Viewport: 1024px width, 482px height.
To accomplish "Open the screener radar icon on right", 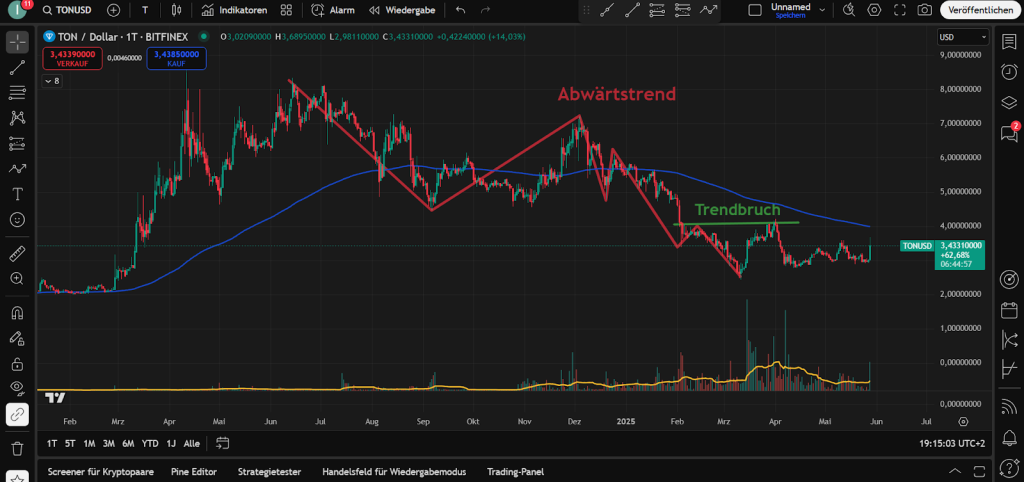I will coord(1009,280).
